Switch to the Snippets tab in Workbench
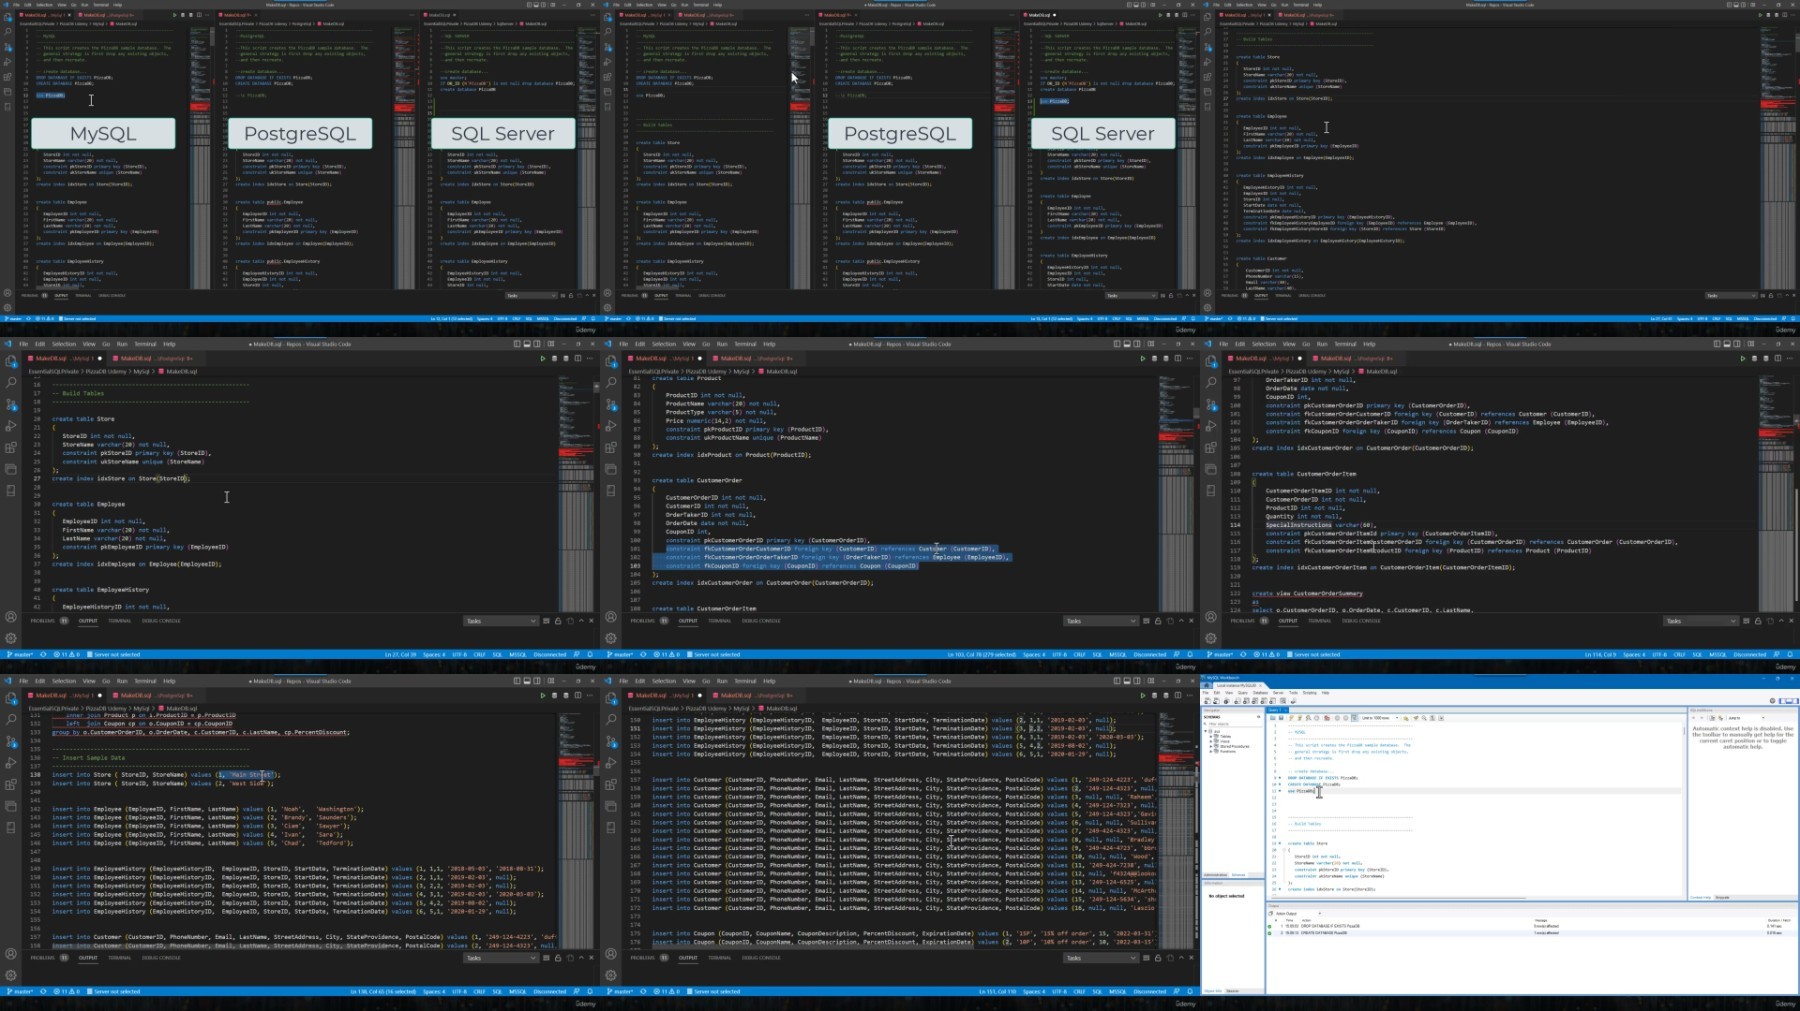The image size is (1800, 1011). point(1722,897)
